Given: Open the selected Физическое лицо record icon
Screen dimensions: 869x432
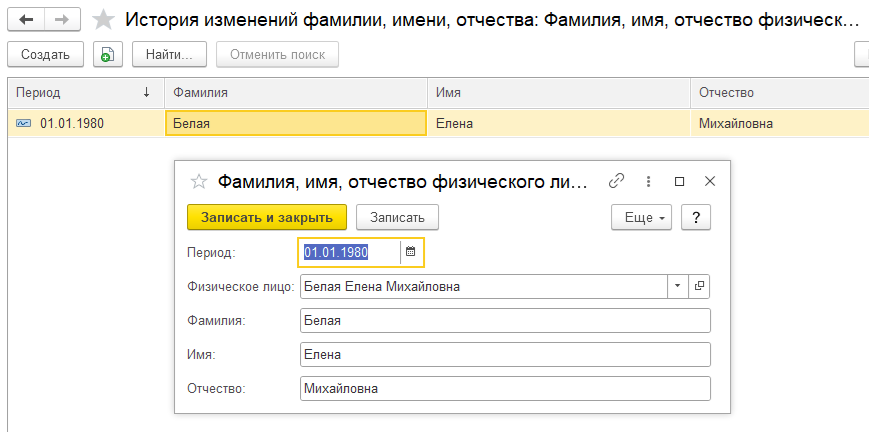Looking at the screenshot, I should 699,287.
